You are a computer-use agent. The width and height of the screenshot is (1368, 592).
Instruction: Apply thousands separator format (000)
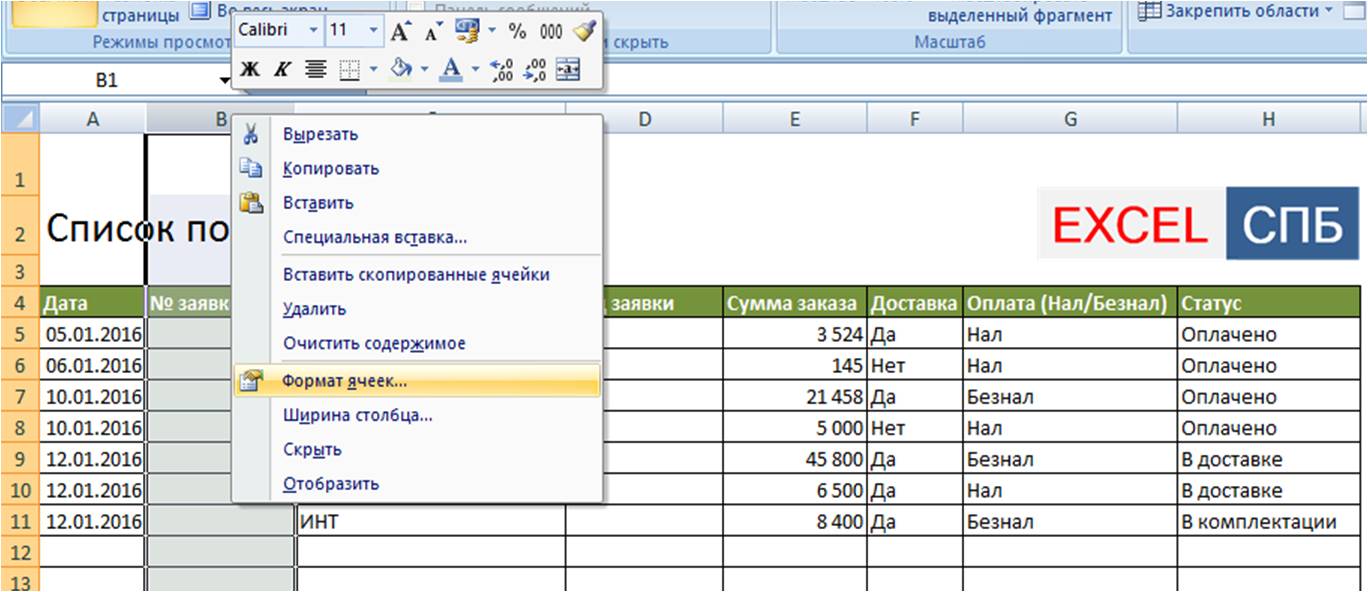pos(551,32)
